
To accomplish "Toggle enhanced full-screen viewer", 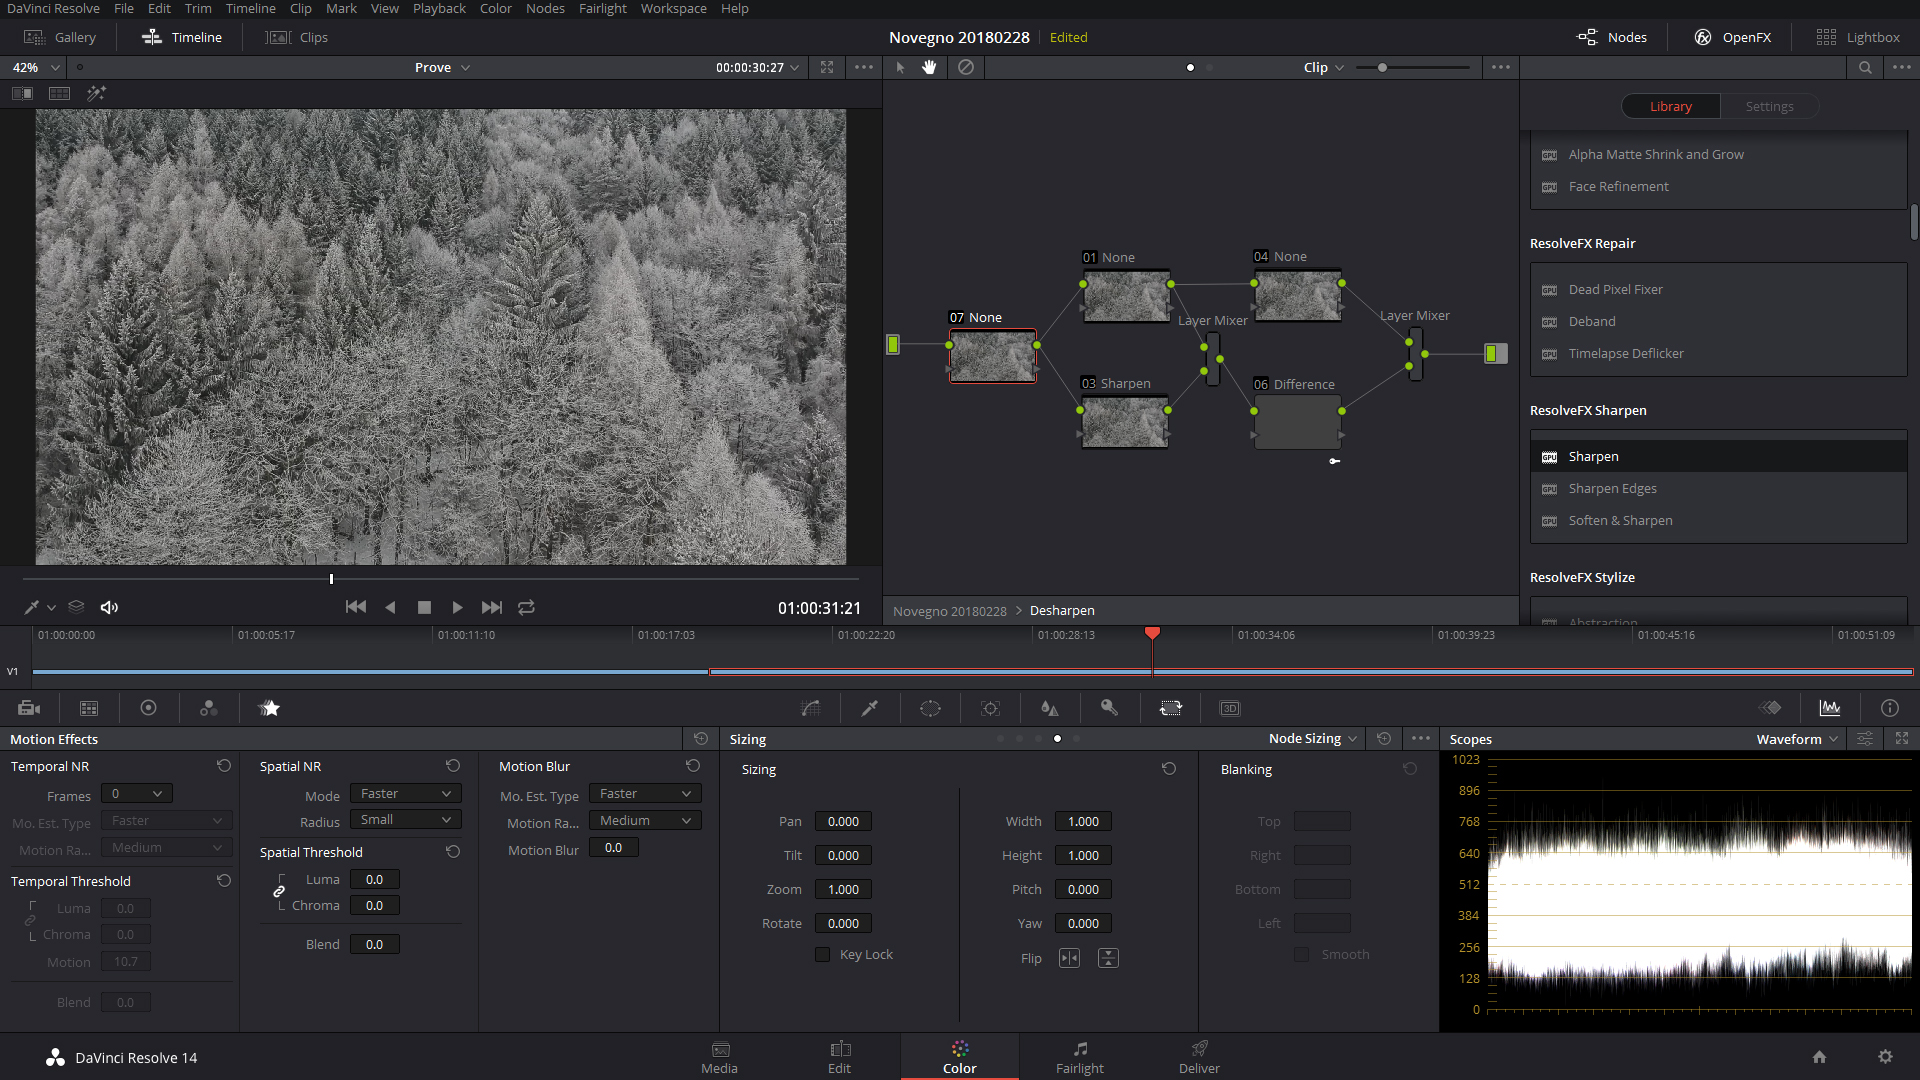I will point(827,67).
